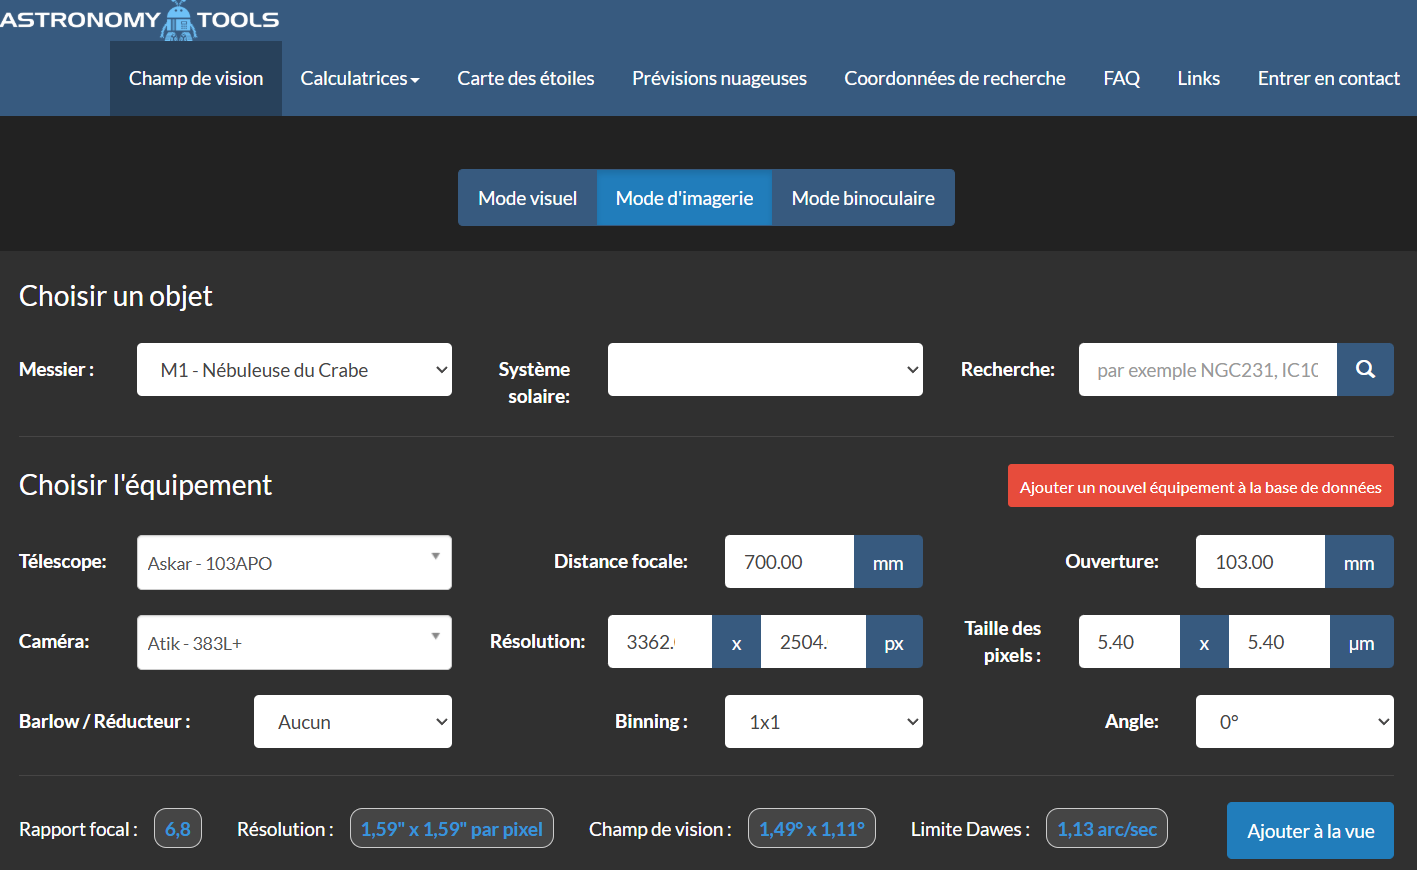1417x870 pixels.
Task: Switch to Mode visuel
Action: coord(528,198)
